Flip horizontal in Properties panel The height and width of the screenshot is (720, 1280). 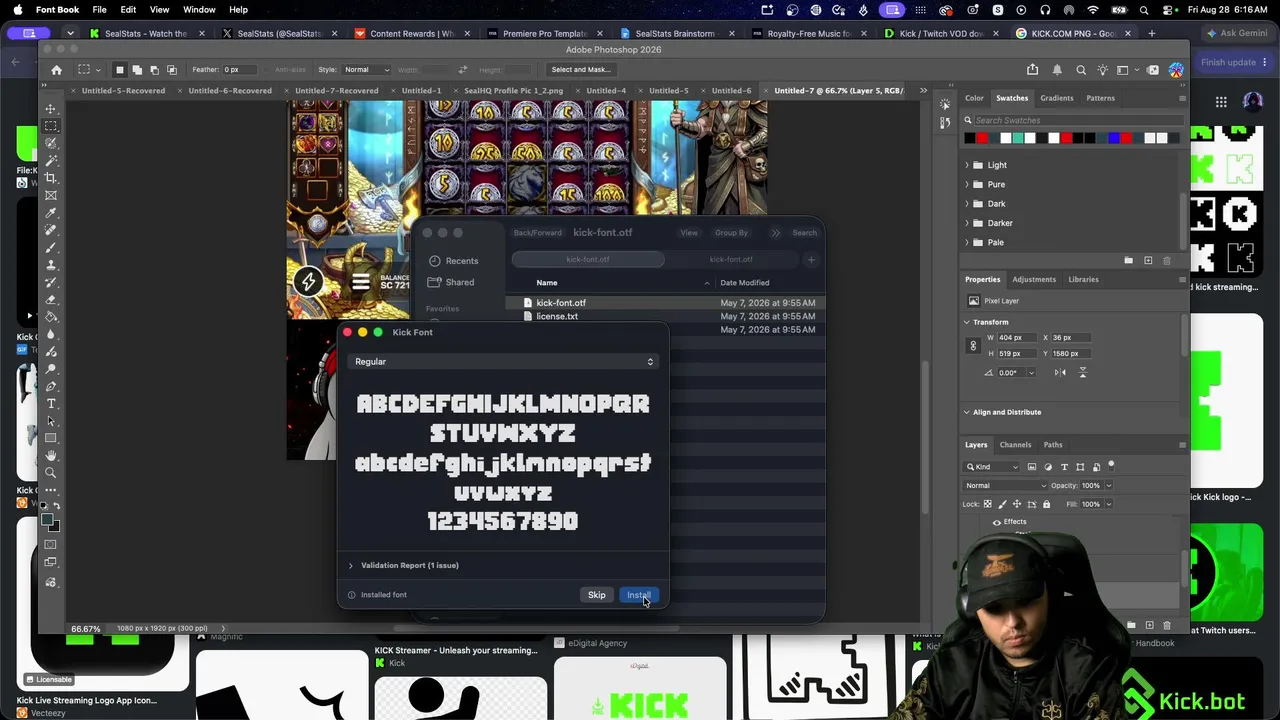coord(1061,373)
